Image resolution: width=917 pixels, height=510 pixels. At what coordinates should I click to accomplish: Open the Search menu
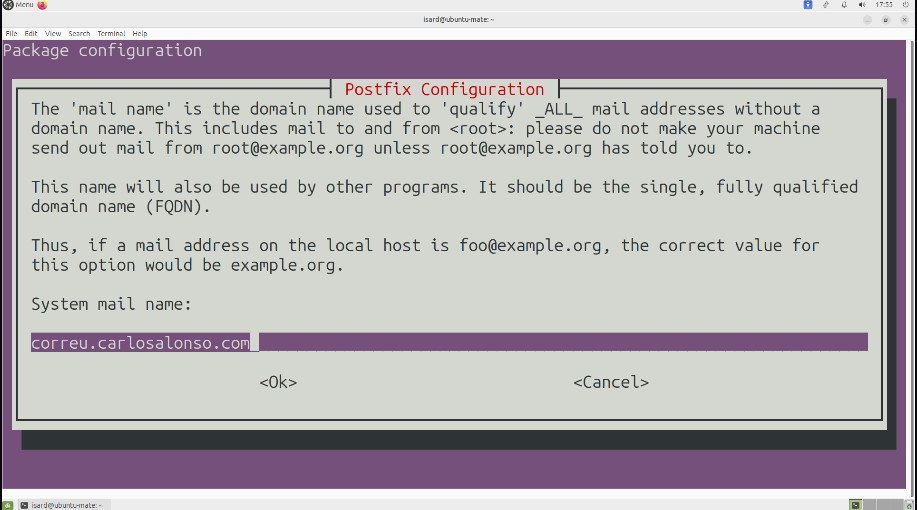click(79, 33)
